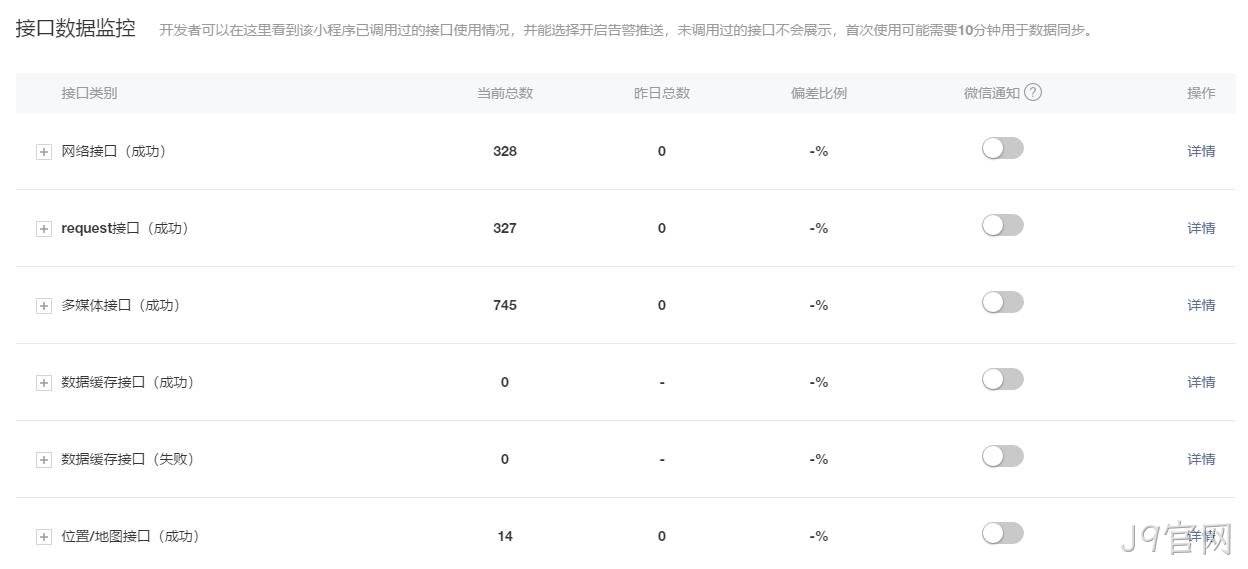View 详情 of 多媒体接口（成功）
This screenshot has width=1248, height=569.
[x=1201, y=305]
